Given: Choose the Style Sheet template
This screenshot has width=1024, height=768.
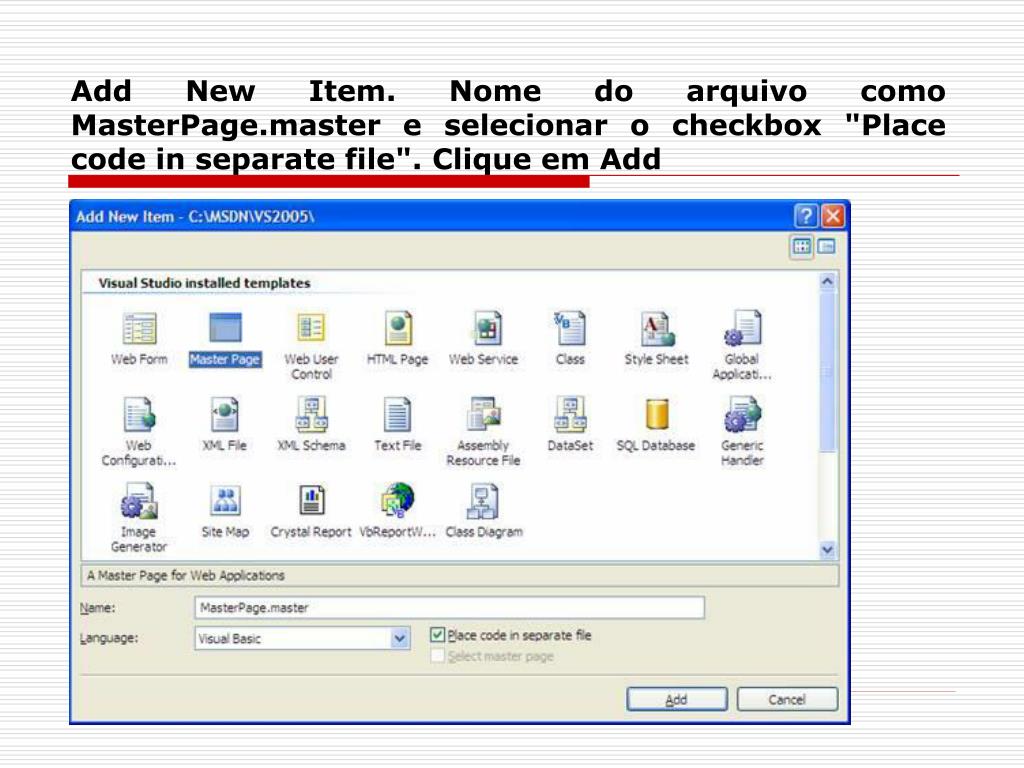Looking at the screenshot, I should coord(656,330).
